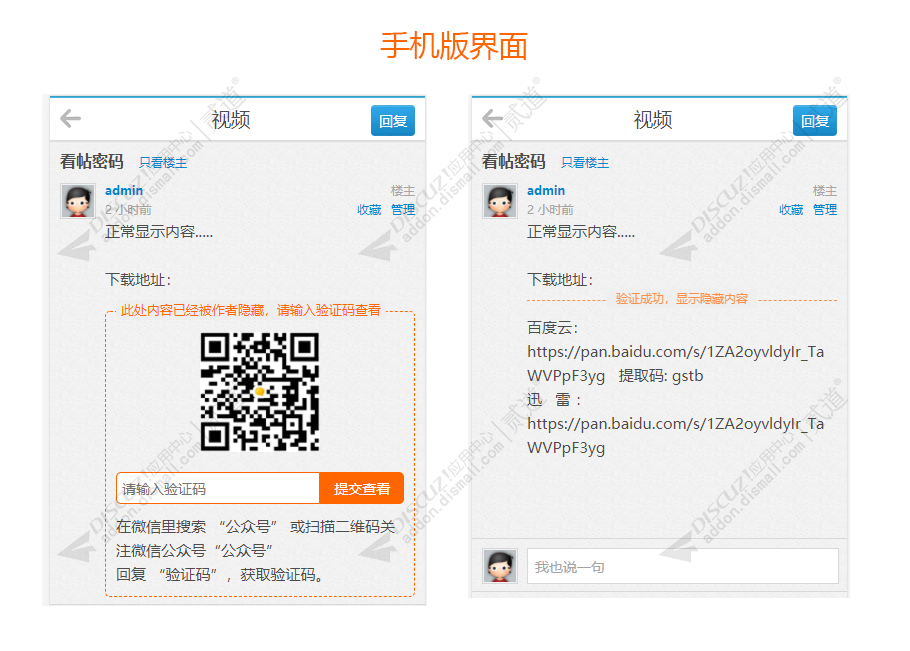Click 收藏 link in right panel
This screenshot has width=910, height=651.
[x=791, y=209]
